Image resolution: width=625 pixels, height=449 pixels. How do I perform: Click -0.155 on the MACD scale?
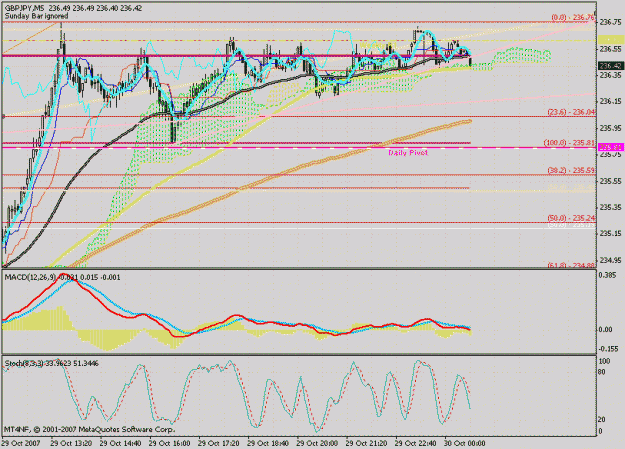[x=609, y=349]
